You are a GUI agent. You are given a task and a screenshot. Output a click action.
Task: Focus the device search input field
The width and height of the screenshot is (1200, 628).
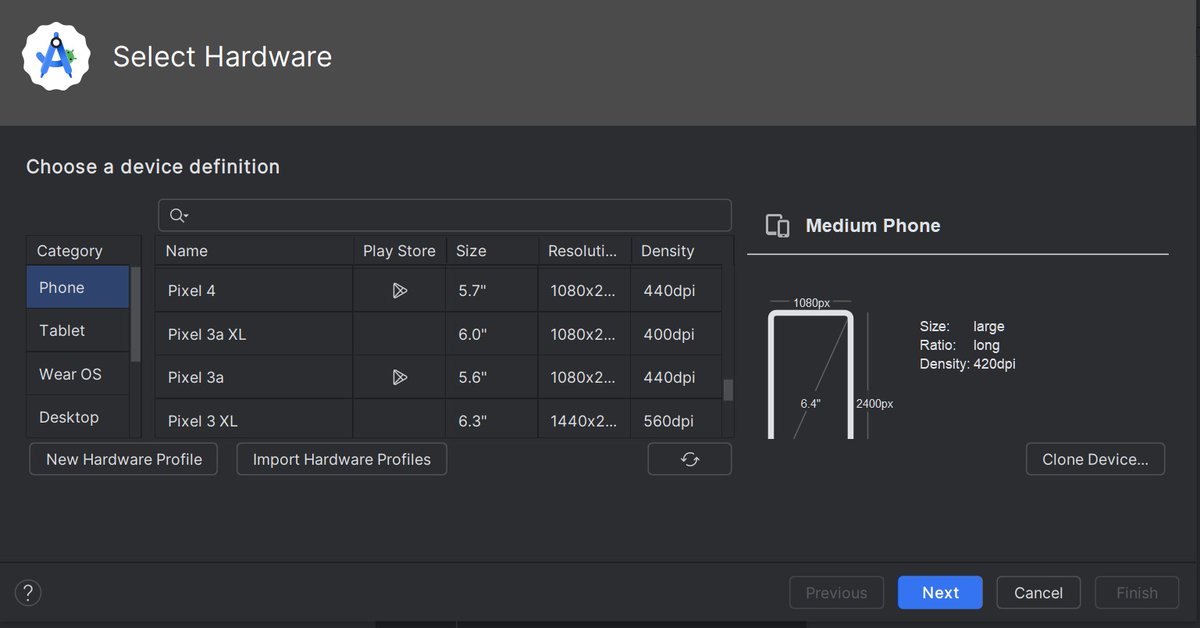pos(445,215)
